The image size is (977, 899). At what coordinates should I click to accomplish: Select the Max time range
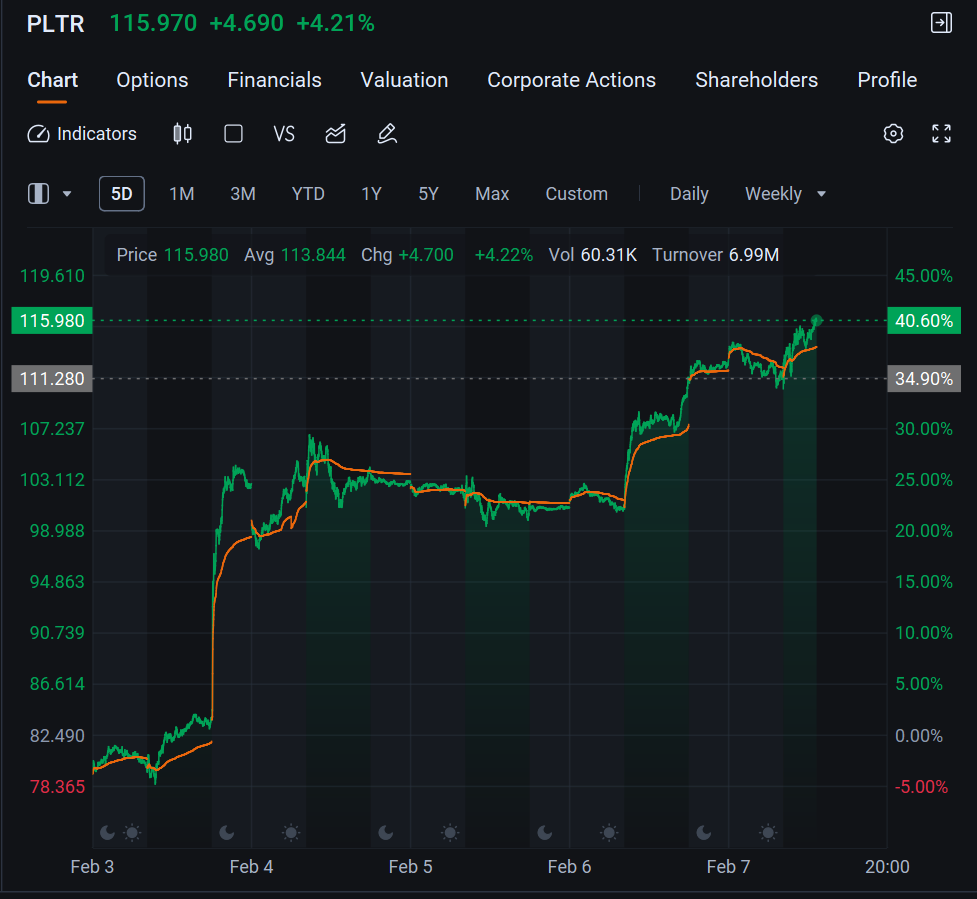coord(492,194)
